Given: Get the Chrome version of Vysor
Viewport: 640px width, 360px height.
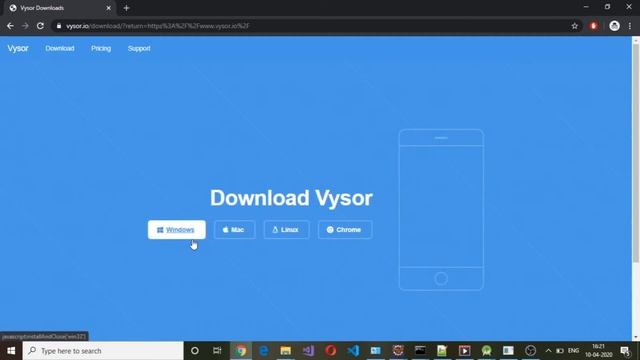Looking at the screenshot, I should click(345, 230).
